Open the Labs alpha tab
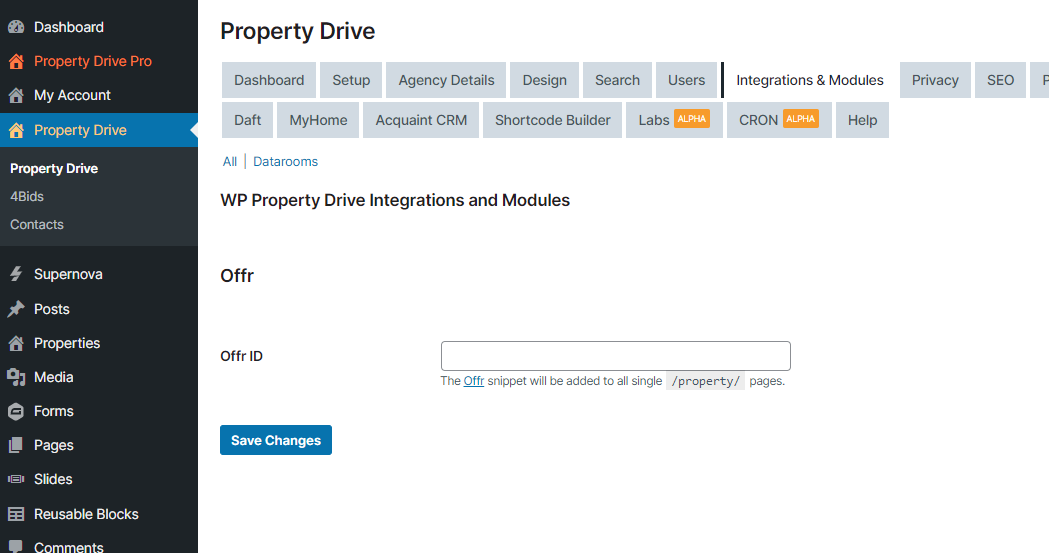The image size is (1049, 553). pyautogui.click(x=673, y=120)
